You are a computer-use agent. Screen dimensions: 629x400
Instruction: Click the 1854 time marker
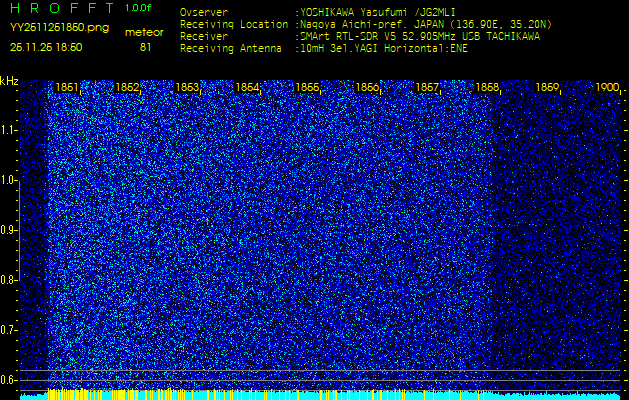(x=248, y=87)
